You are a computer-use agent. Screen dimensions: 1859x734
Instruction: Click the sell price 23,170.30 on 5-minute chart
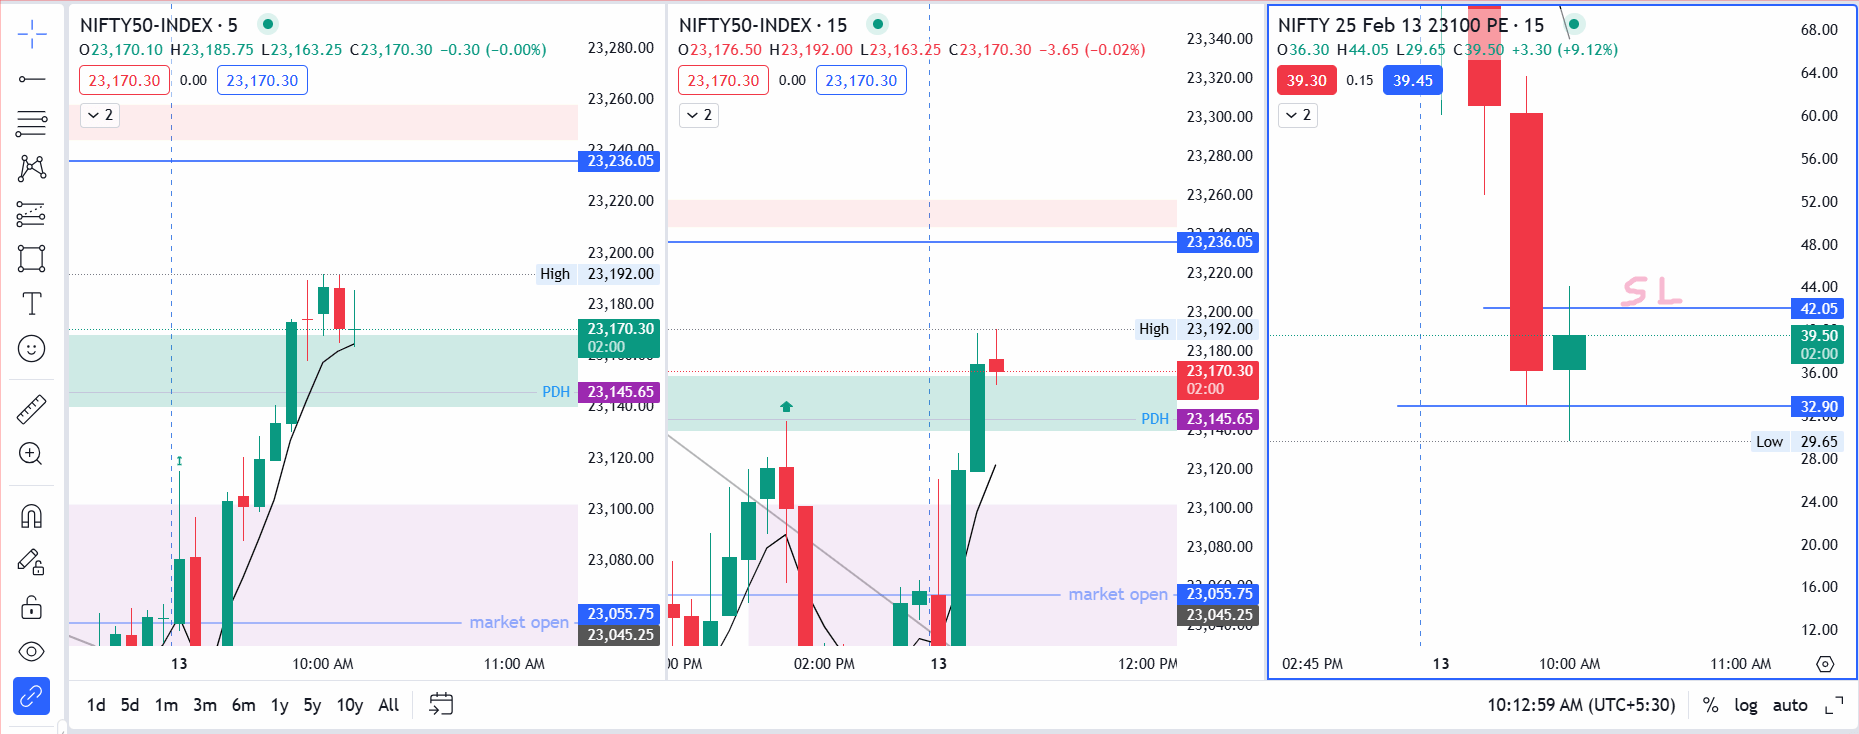click(124, 81)
